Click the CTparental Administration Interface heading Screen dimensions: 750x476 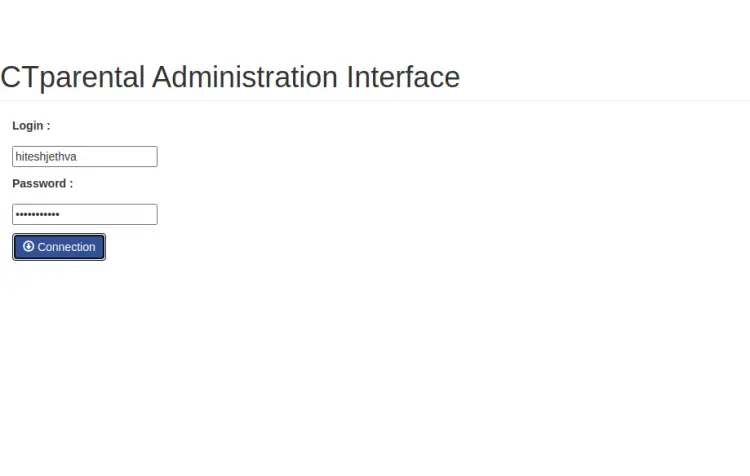[x=230, y=77]
